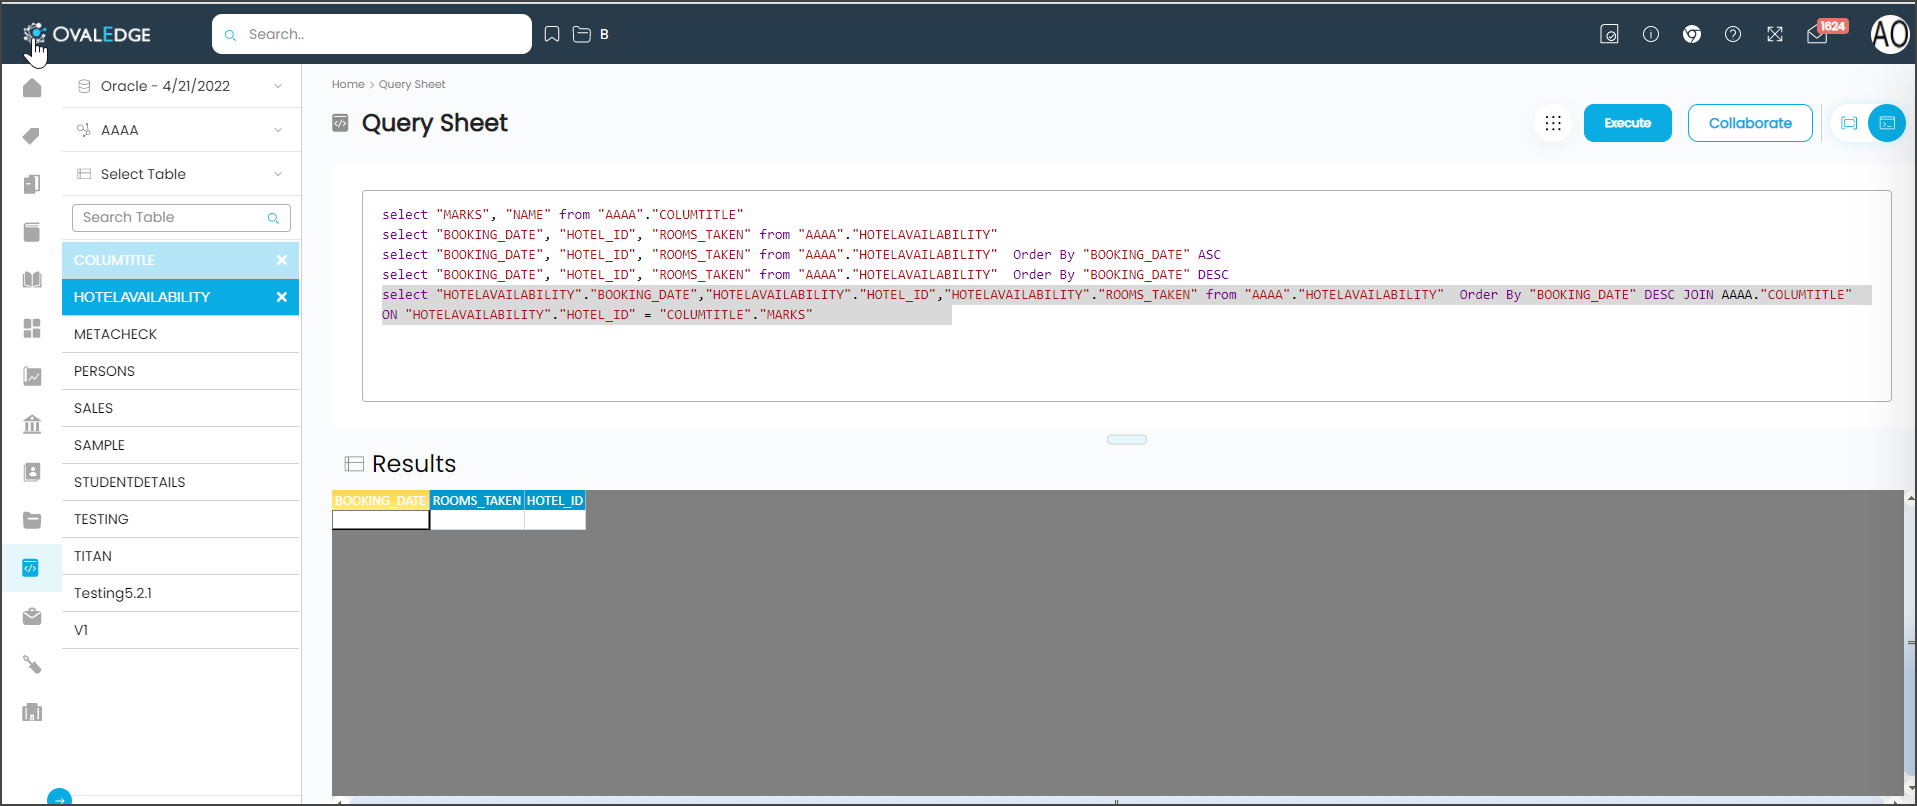Click the OvalEdge logo
This screenshot has width=1917, height=806.
click(x=87, y=34)
